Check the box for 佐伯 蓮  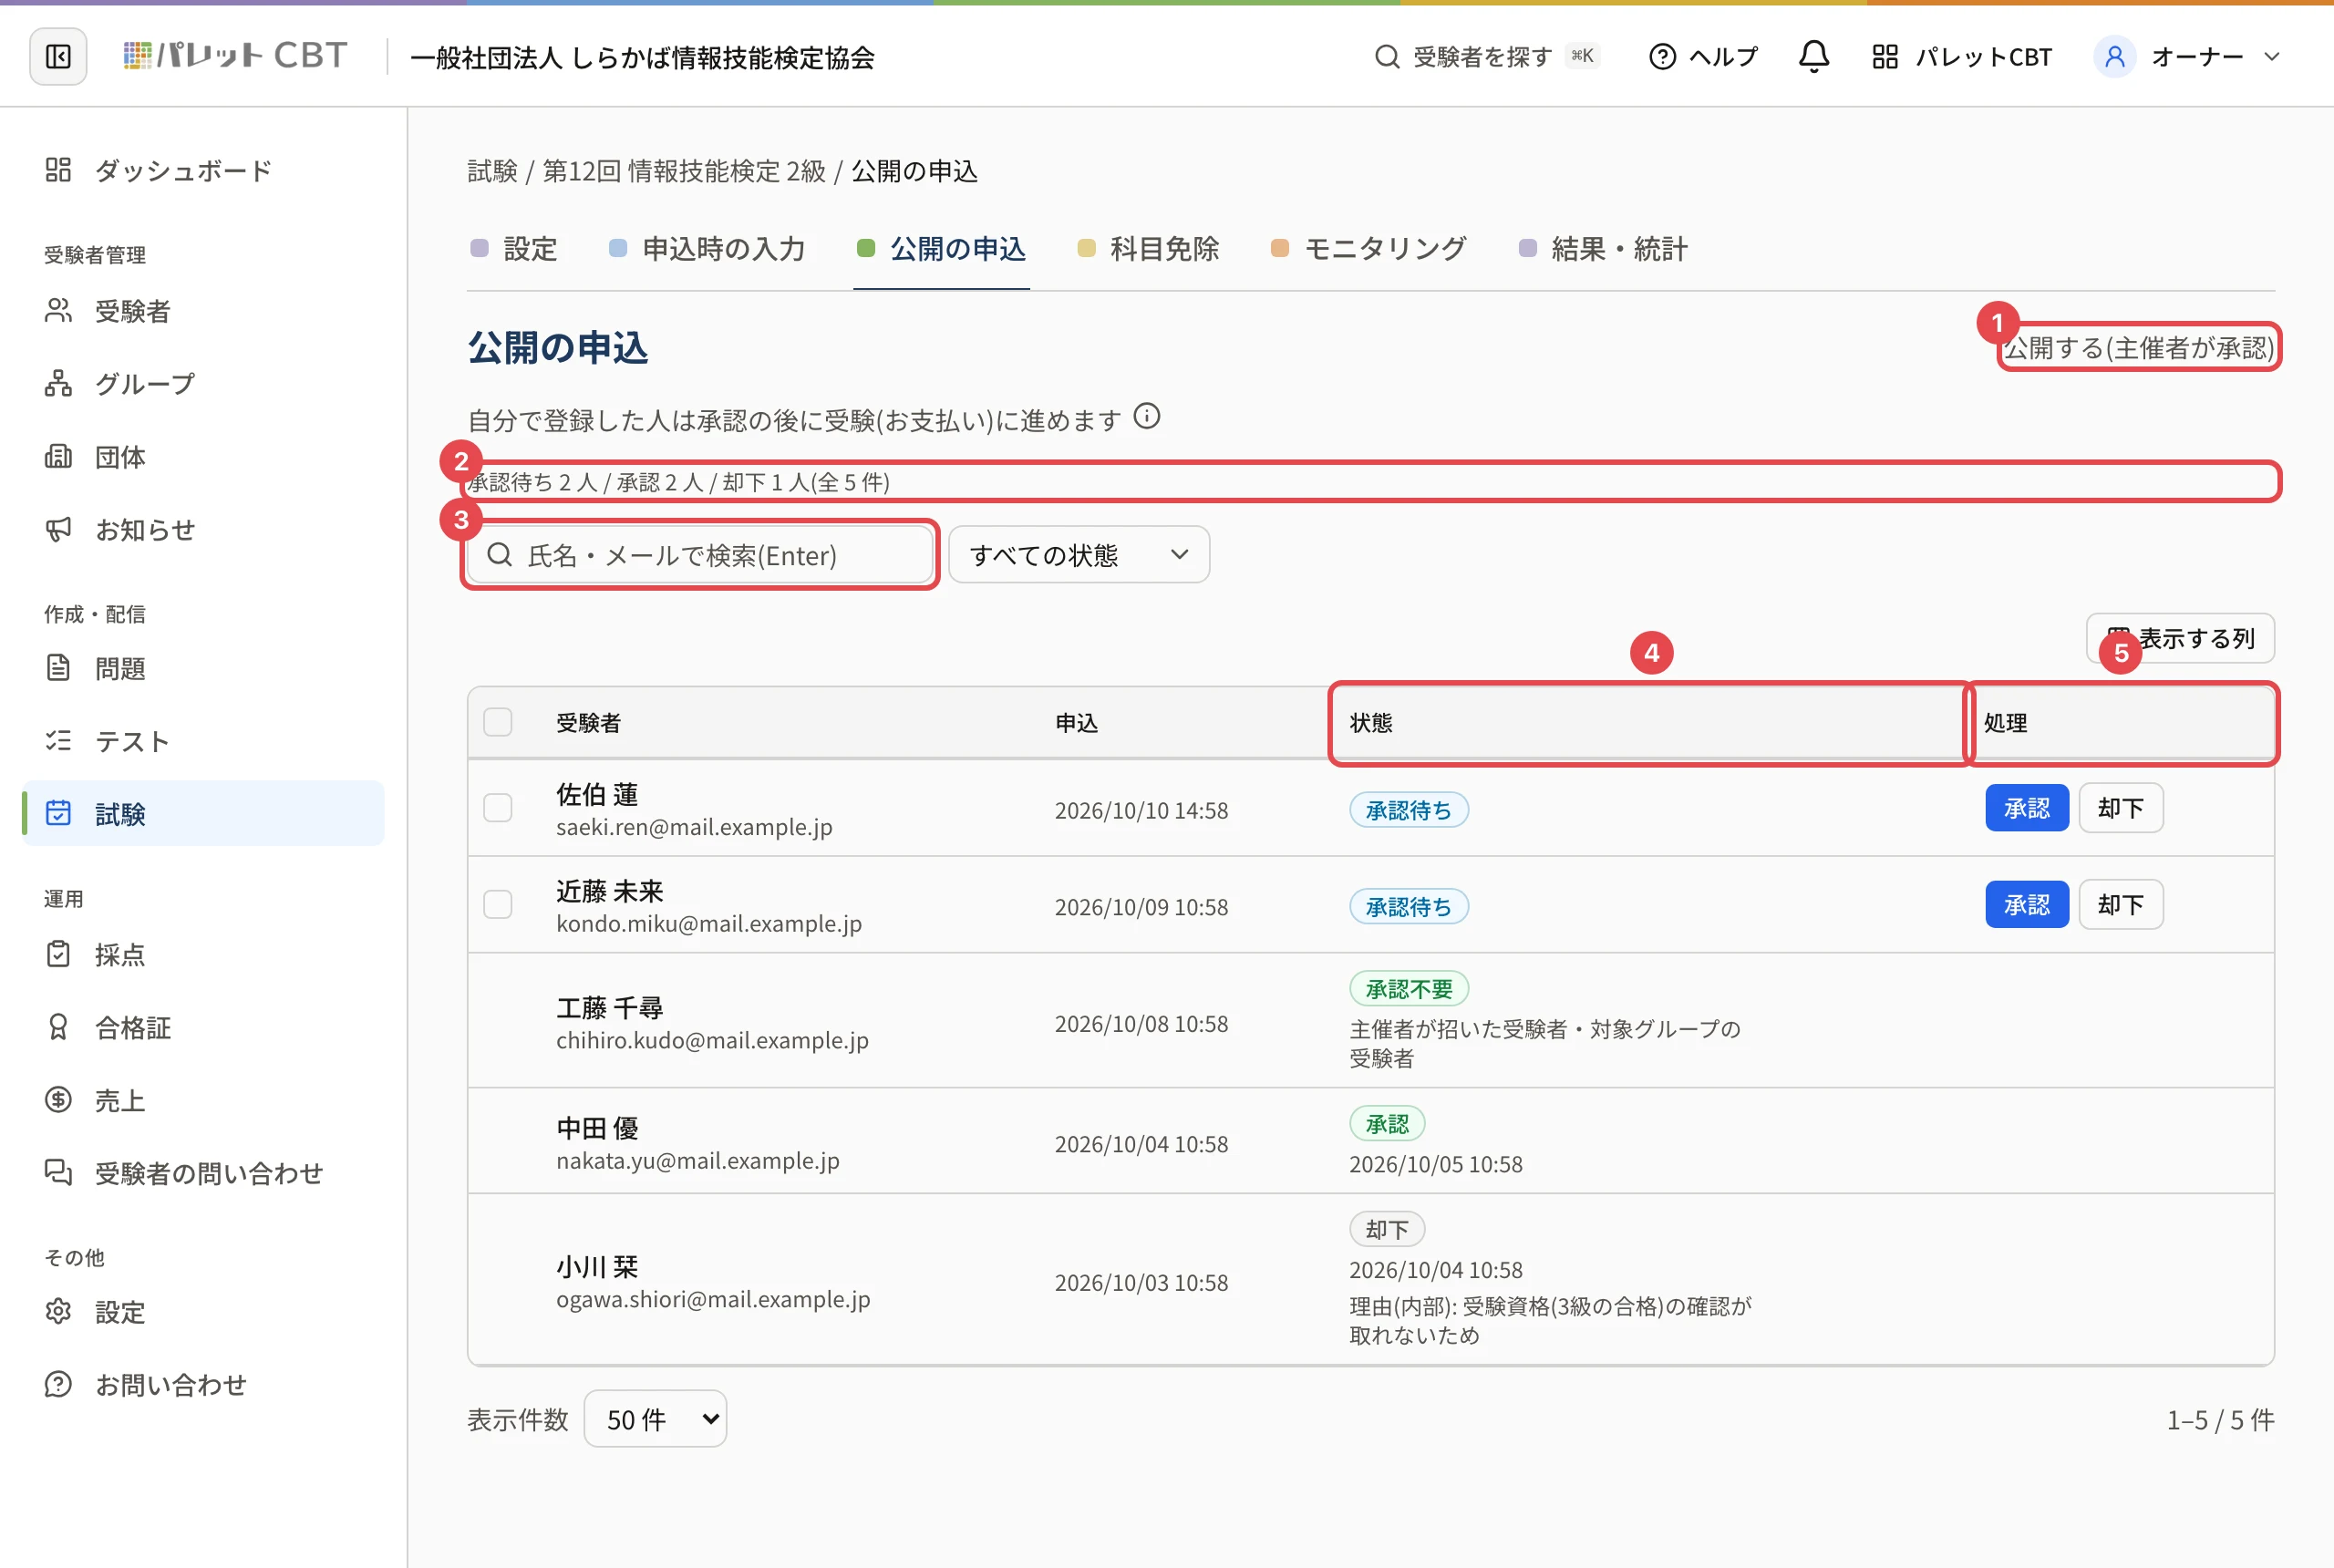[x=498, y=808]
